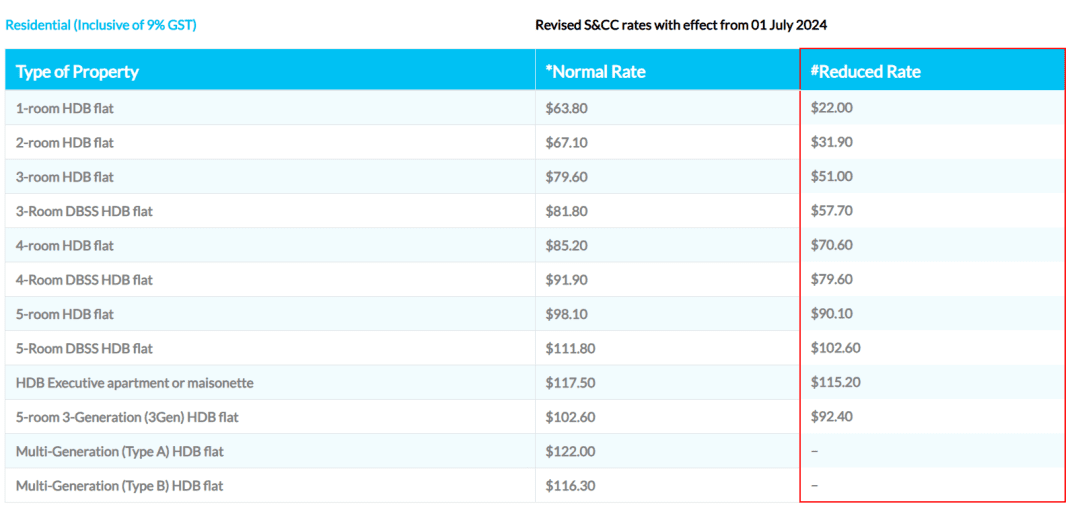Click the $70.60 reduced rate for 4-room flat

tap(832, 245)
